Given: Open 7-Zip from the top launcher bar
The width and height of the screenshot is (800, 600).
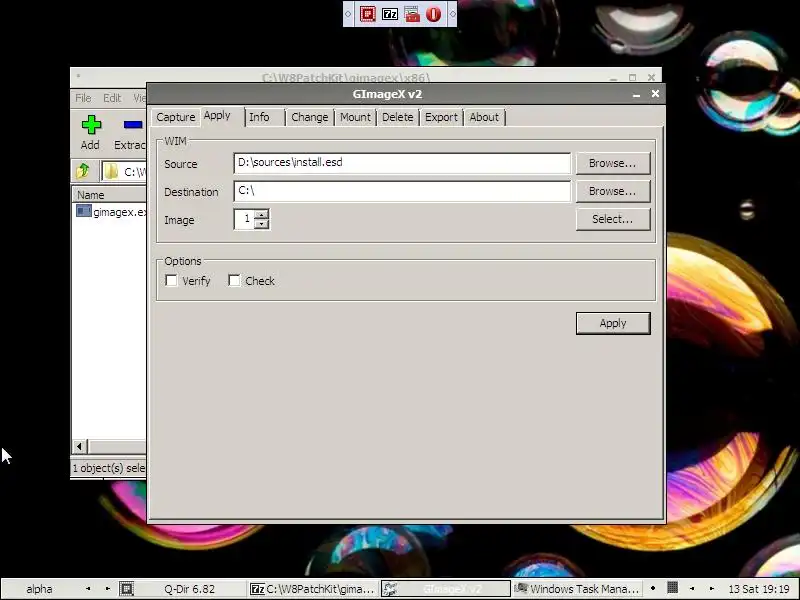Looking at the screenshot, I should 390,14.
